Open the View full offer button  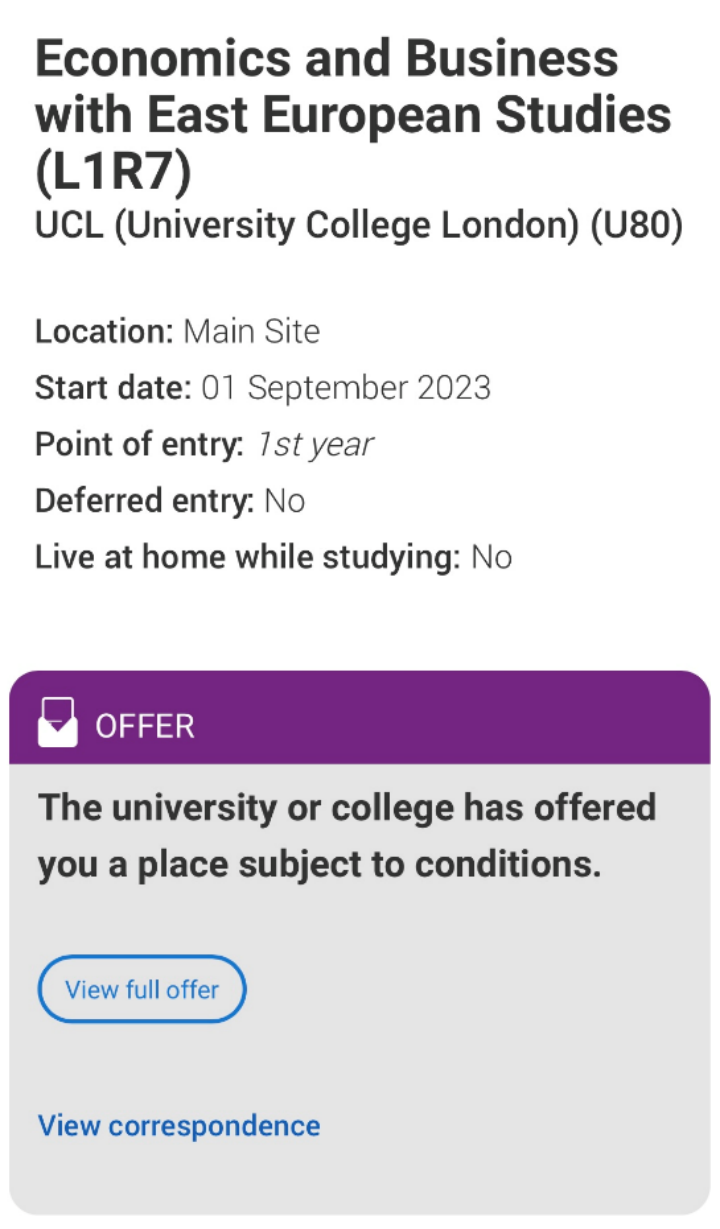point(142,989)
